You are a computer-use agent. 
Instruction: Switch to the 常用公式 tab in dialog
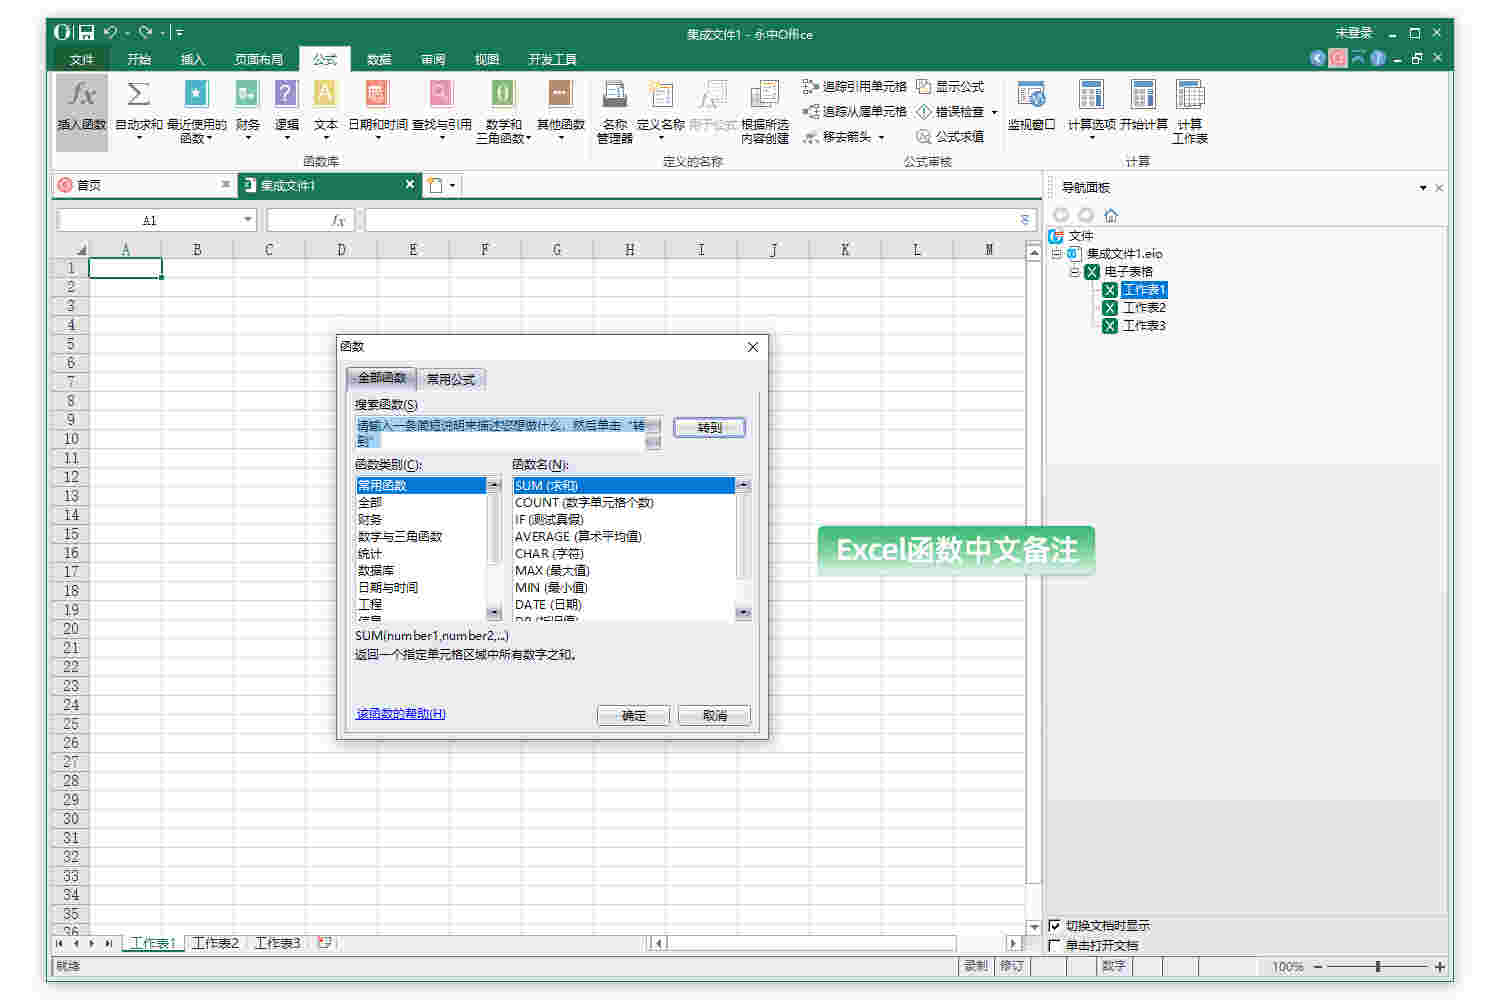(450, 378)
